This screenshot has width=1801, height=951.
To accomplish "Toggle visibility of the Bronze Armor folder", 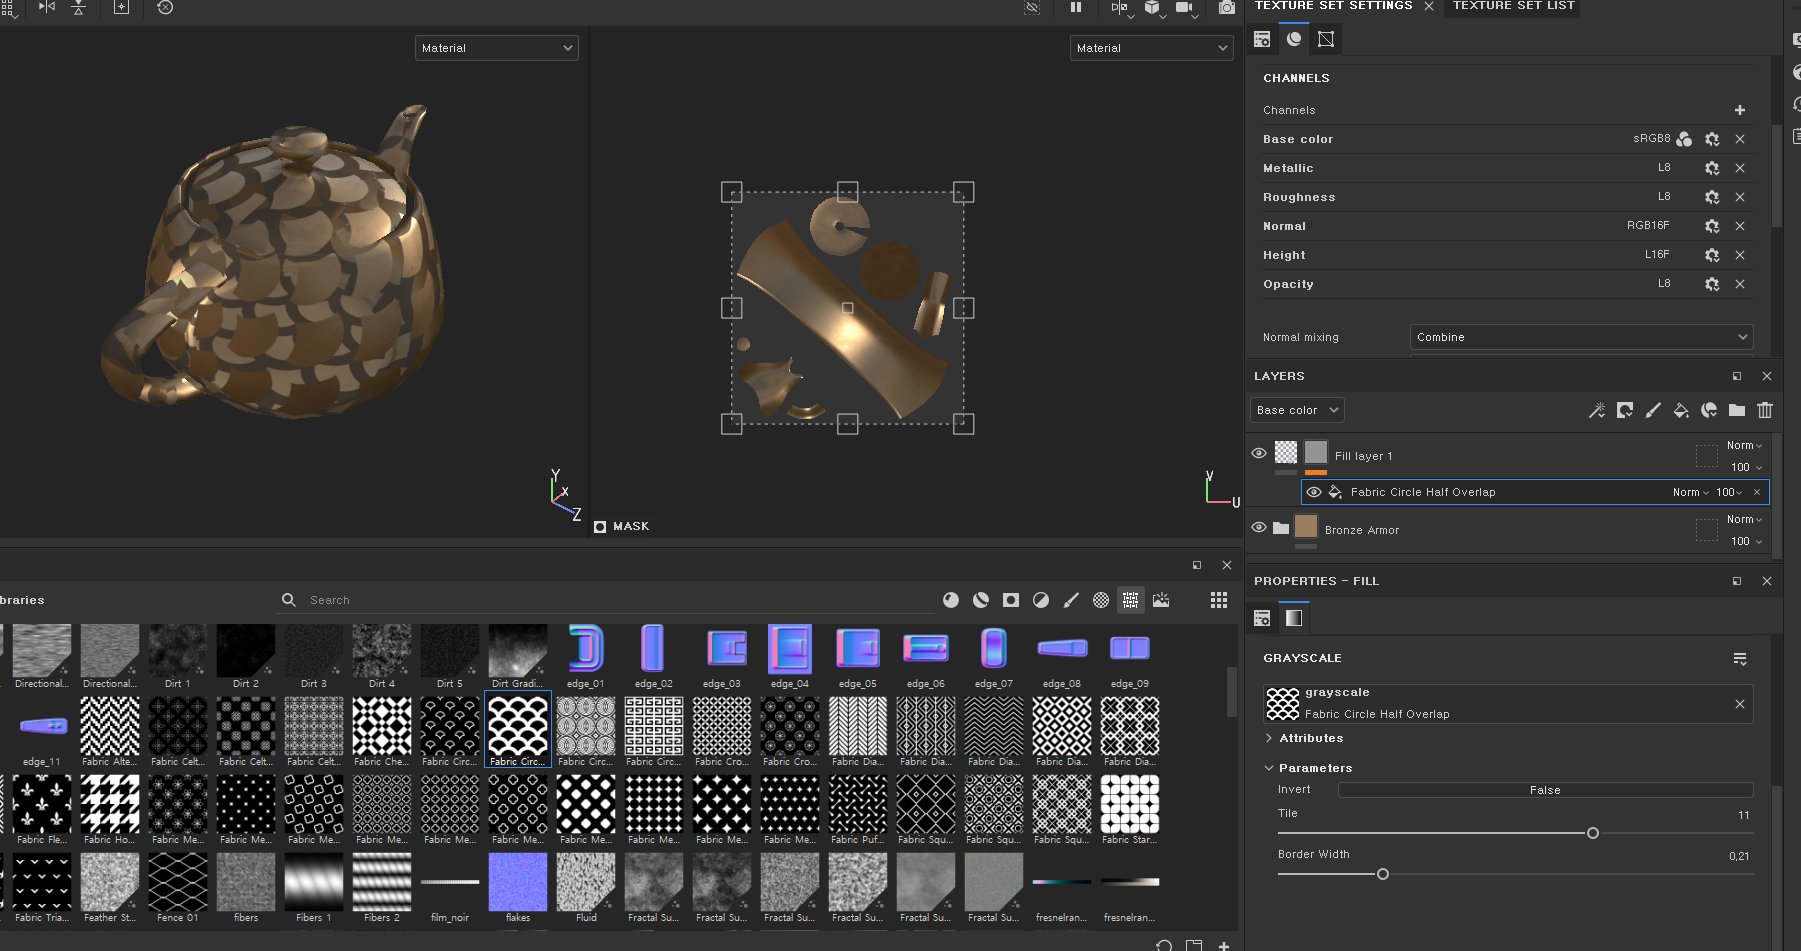I will coord(1259,527).
